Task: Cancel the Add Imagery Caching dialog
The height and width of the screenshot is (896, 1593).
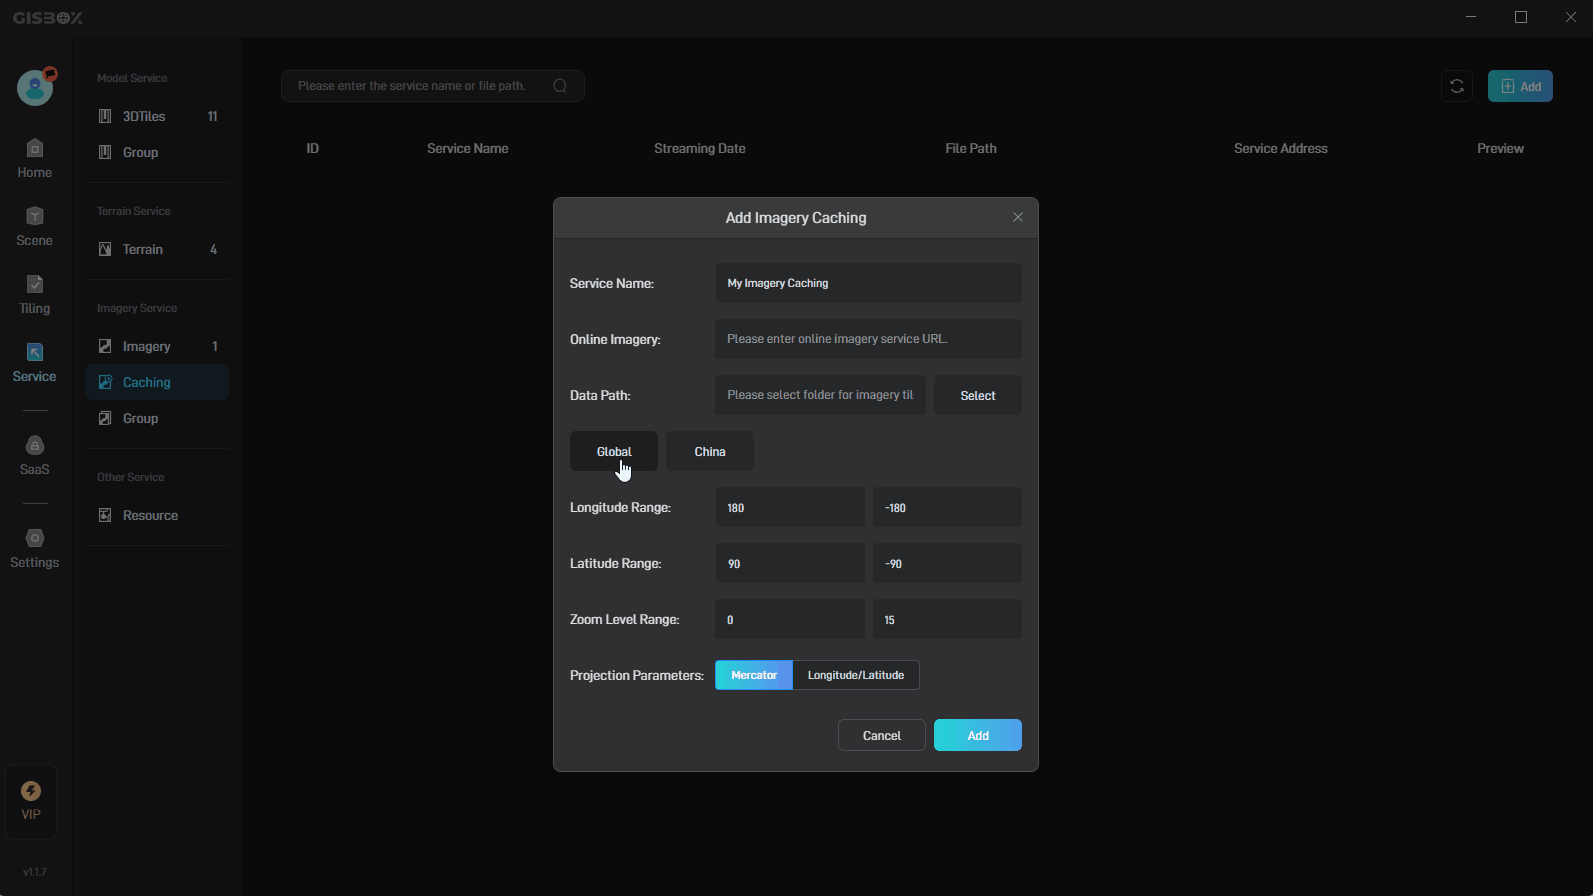Action: coord(882,735)
